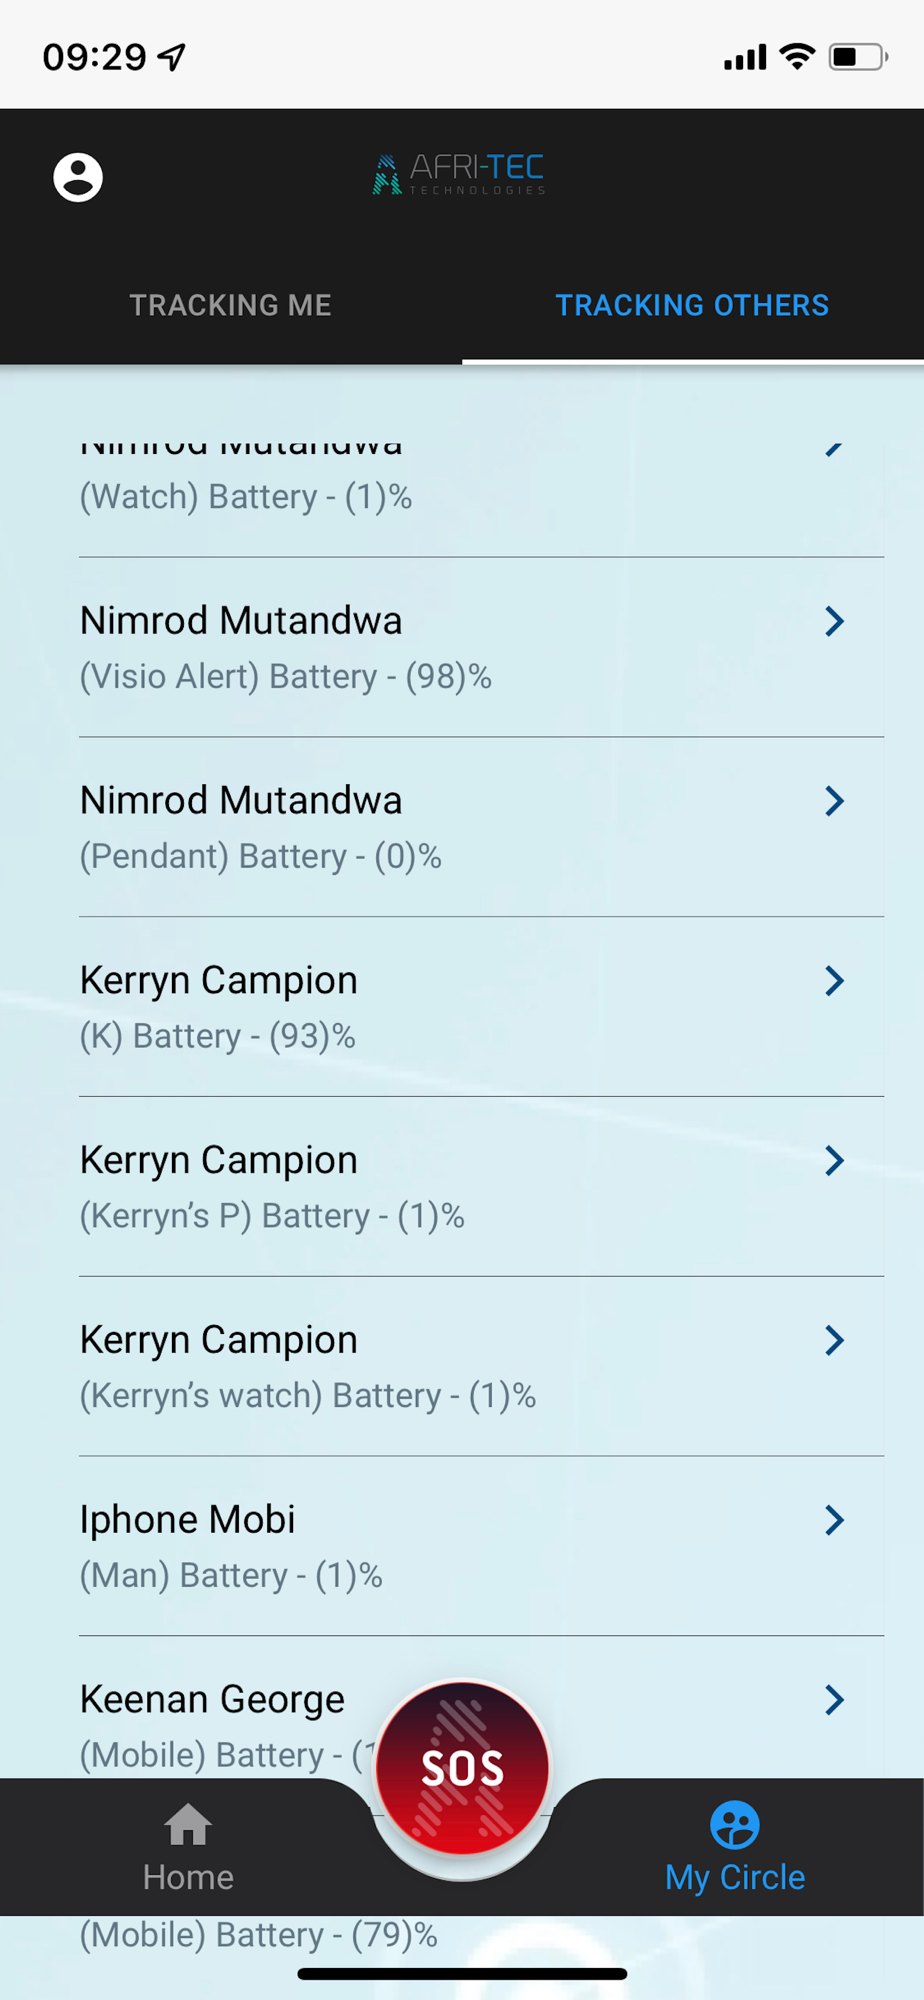Tap the location arrow beside the time
The height and width of the screenshot is (2000, 924).
[x=172, y=57]
